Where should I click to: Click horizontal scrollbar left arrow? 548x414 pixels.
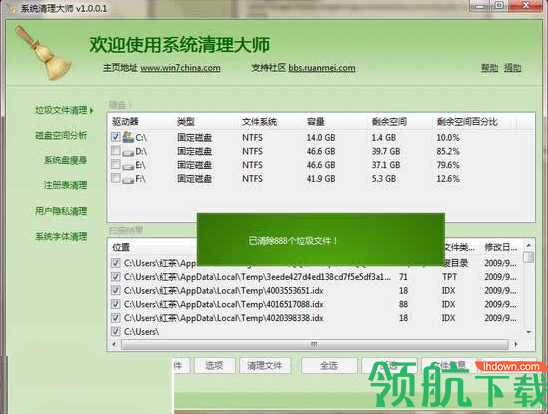(x=114, y=344)
